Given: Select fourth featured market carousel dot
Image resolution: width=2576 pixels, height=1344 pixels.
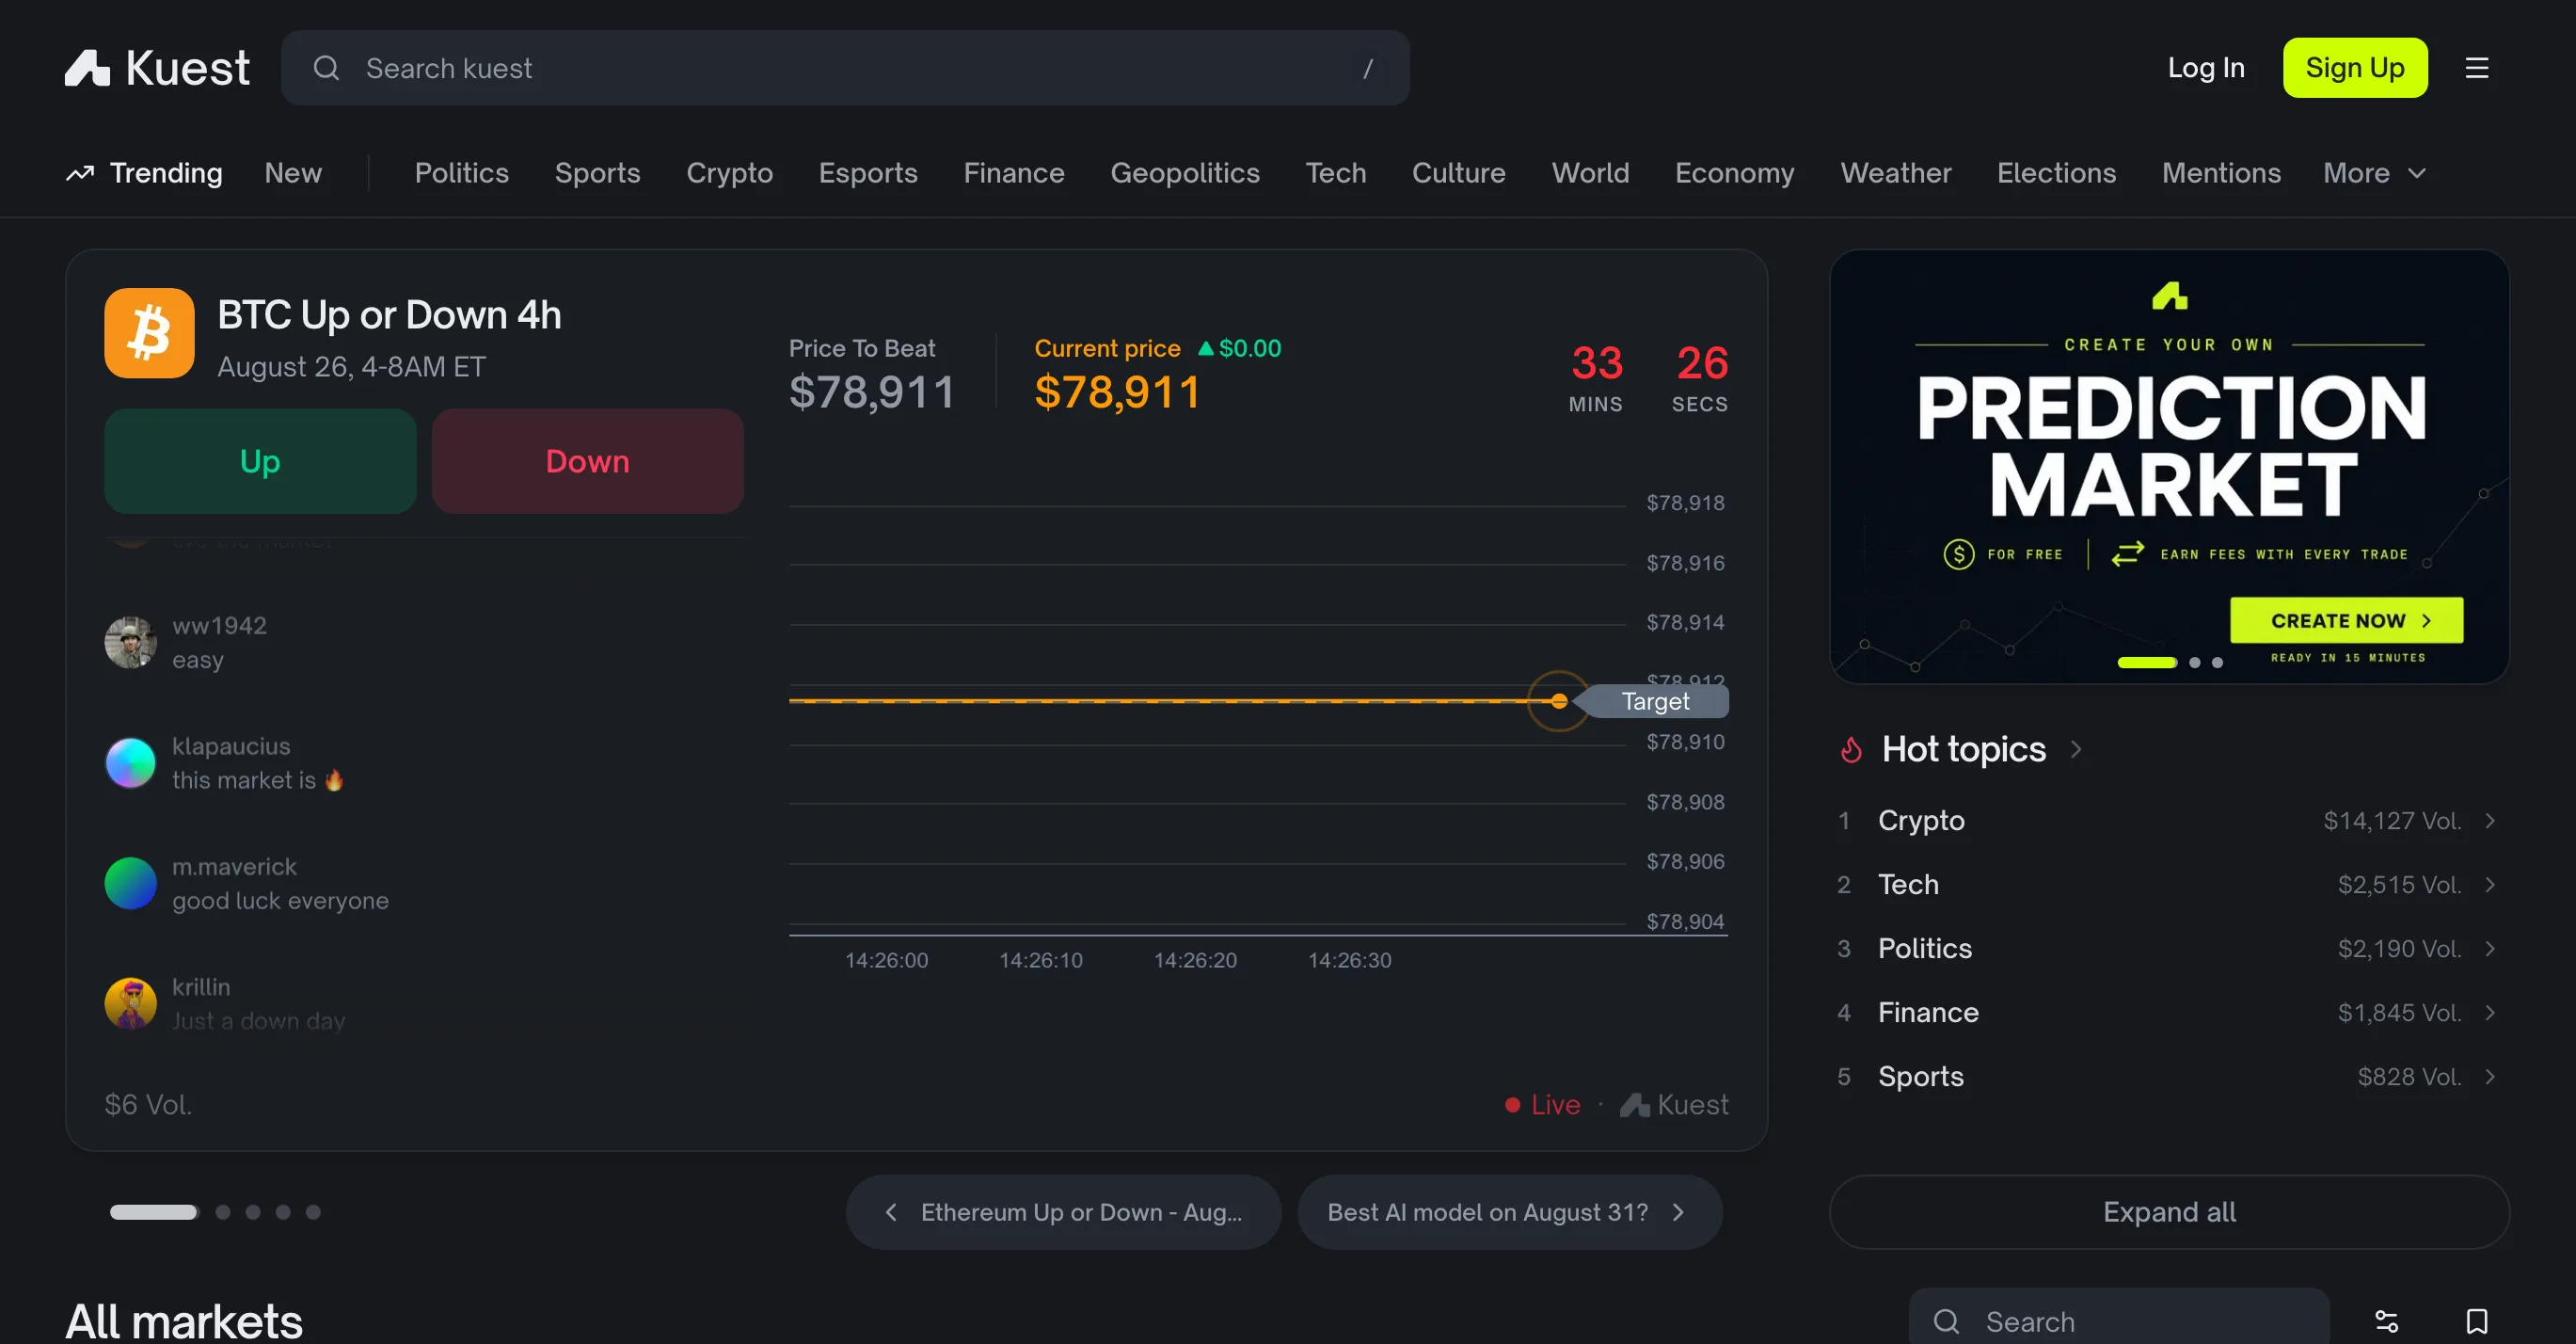Looking at the screenshot, I should [283, 1212].
